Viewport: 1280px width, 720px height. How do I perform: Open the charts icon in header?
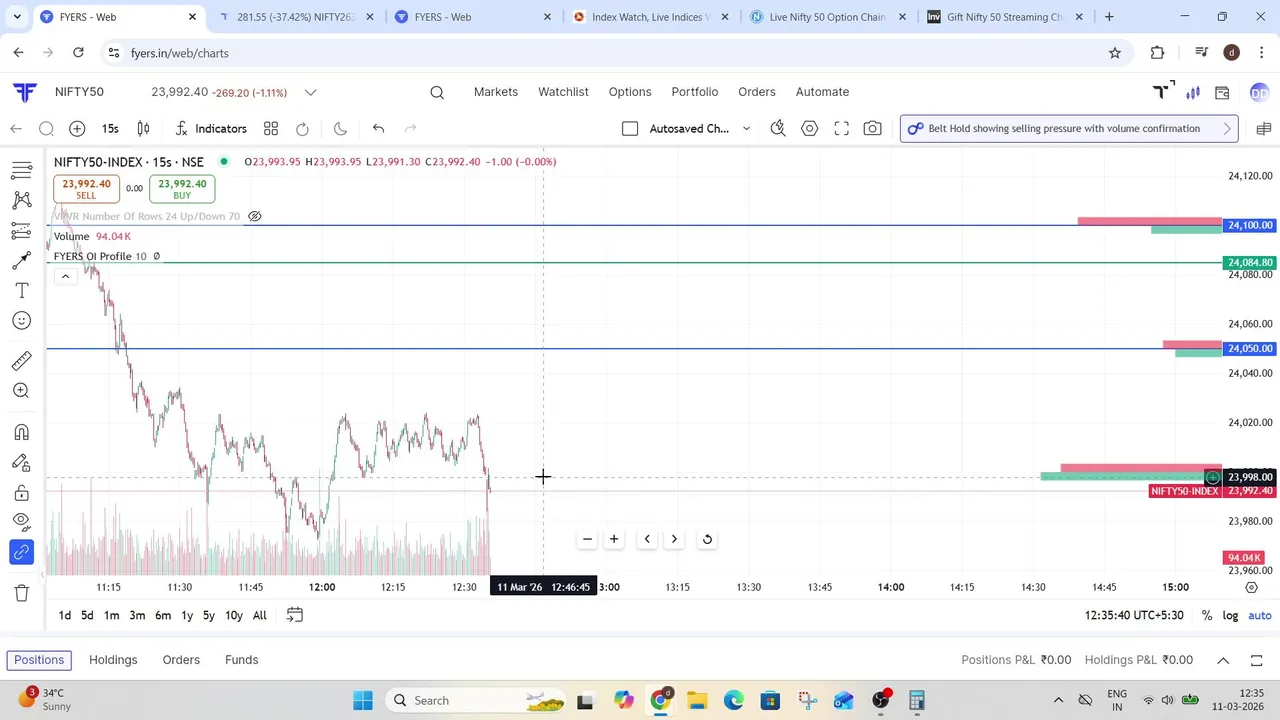click(x=1193, y=92)
